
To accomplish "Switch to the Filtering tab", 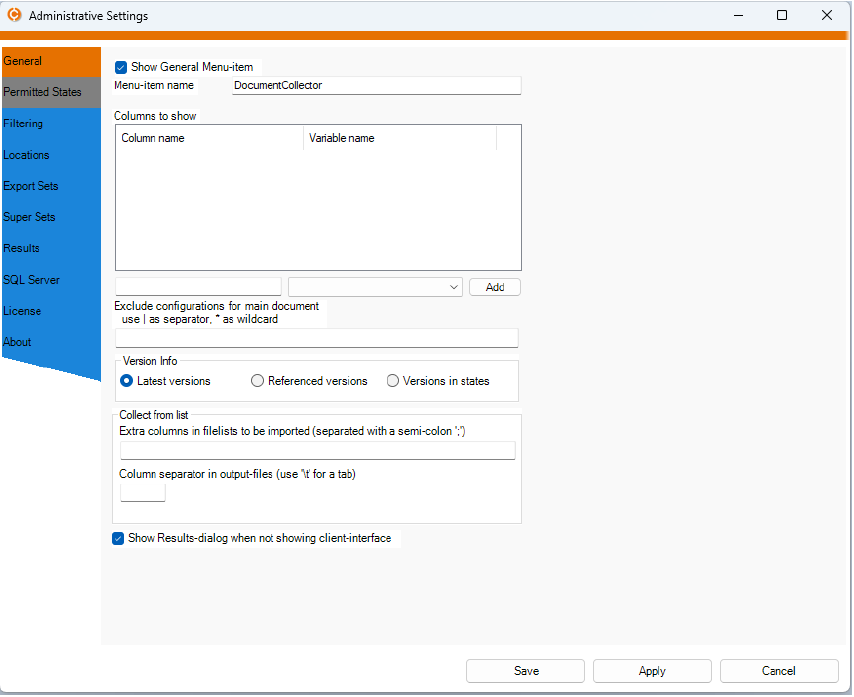I will click(23, 124).
